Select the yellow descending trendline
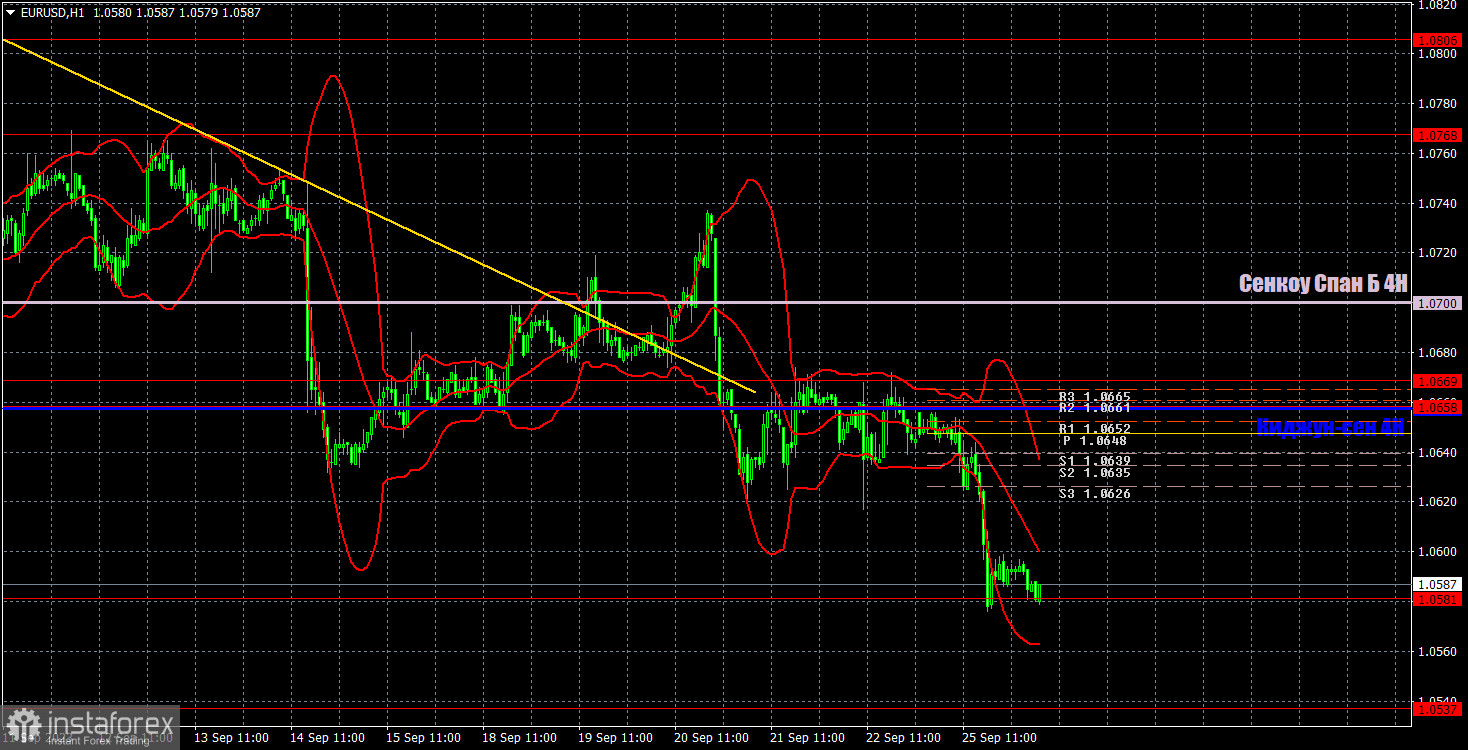The image size is (1468, 750). pos(380,216)
